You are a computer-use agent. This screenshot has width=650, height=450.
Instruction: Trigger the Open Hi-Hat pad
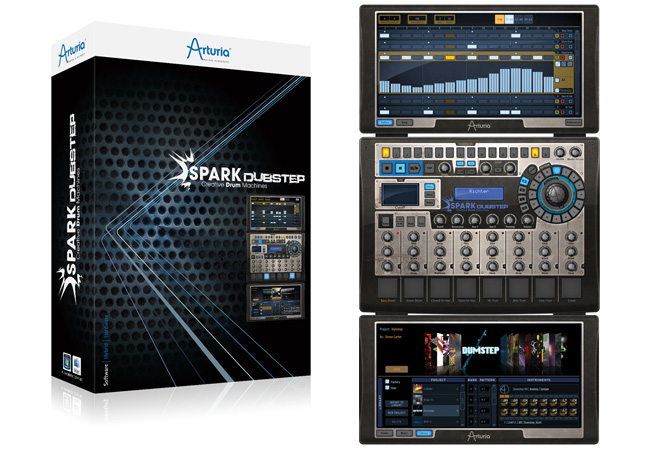466,288
